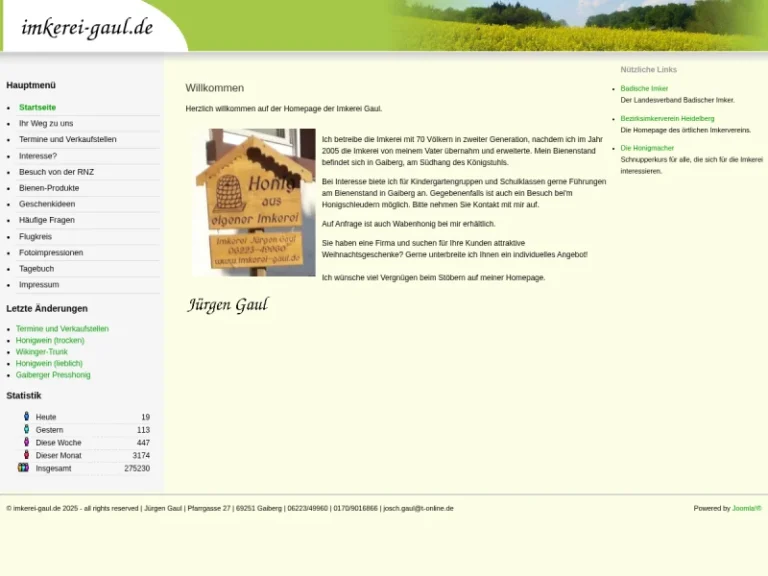Follow the Gaiberger Presshonig link
Screen dimensions: 768x576
point(53,375)
